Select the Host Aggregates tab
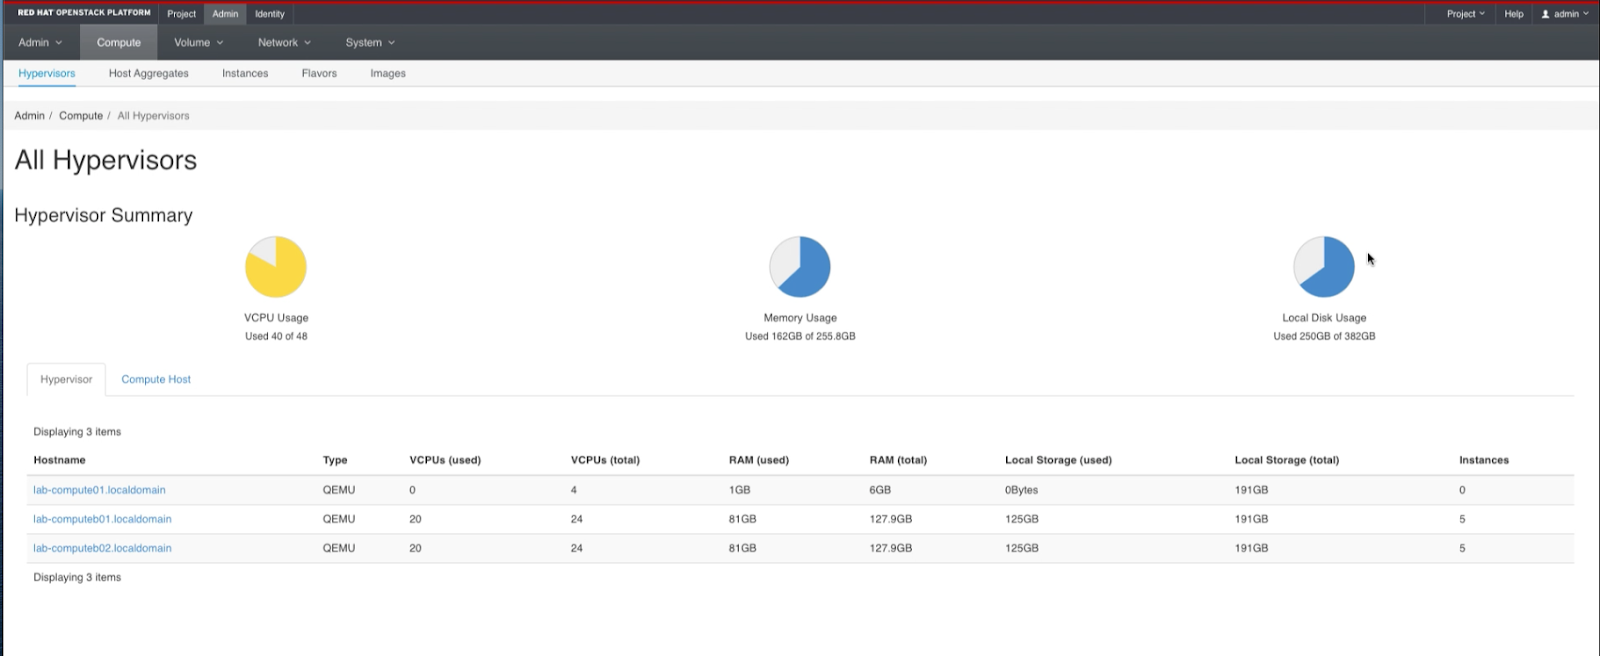The height and width of the screenshot is (656, 1600). click(149, 74)
